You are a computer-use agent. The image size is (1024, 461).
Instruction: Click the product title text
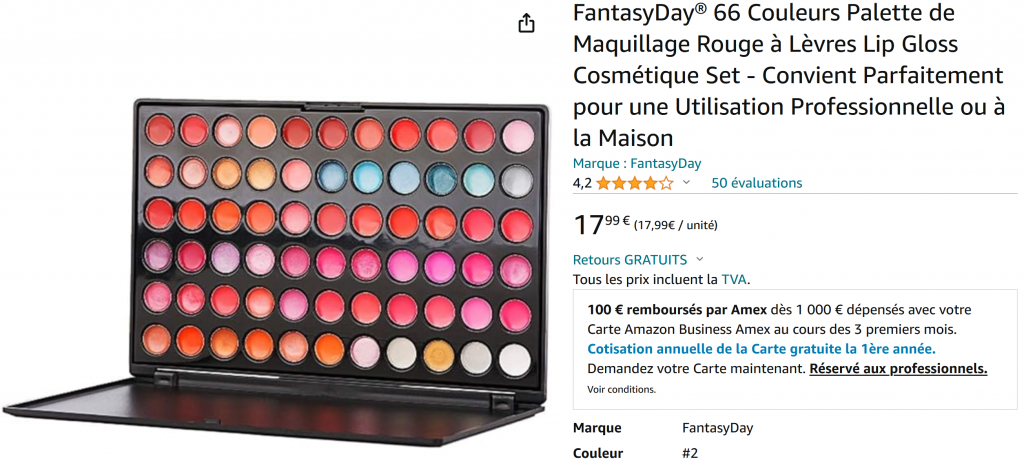788,75
